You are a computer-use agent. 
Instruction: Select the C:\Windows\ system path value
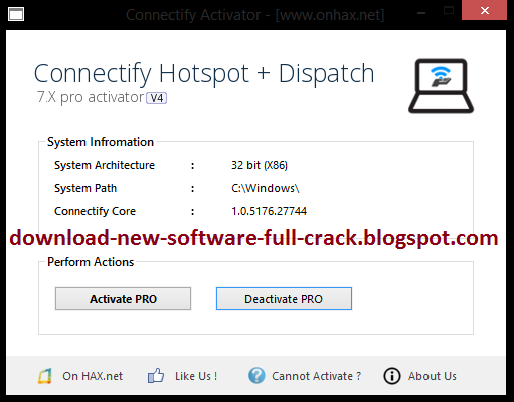coord(265,188)
